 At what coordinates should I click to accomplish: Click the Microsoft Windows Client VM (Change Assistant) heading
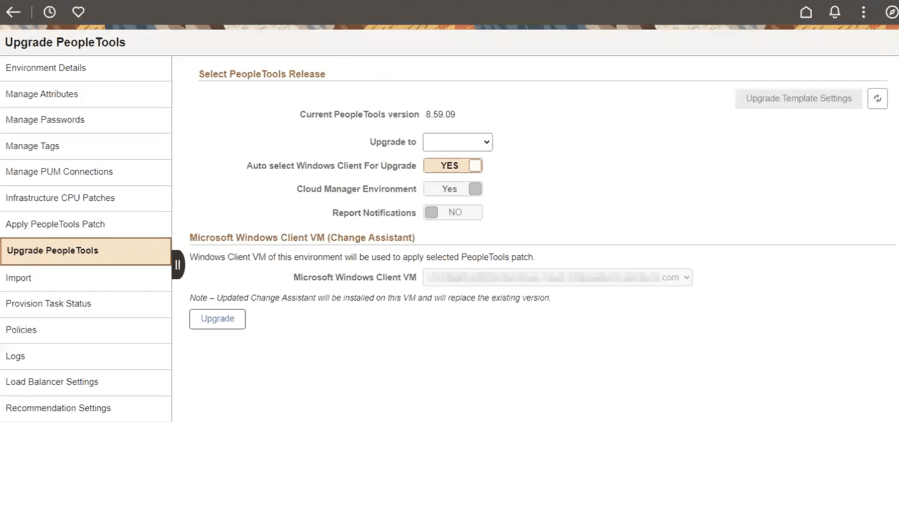coord(302,238)
